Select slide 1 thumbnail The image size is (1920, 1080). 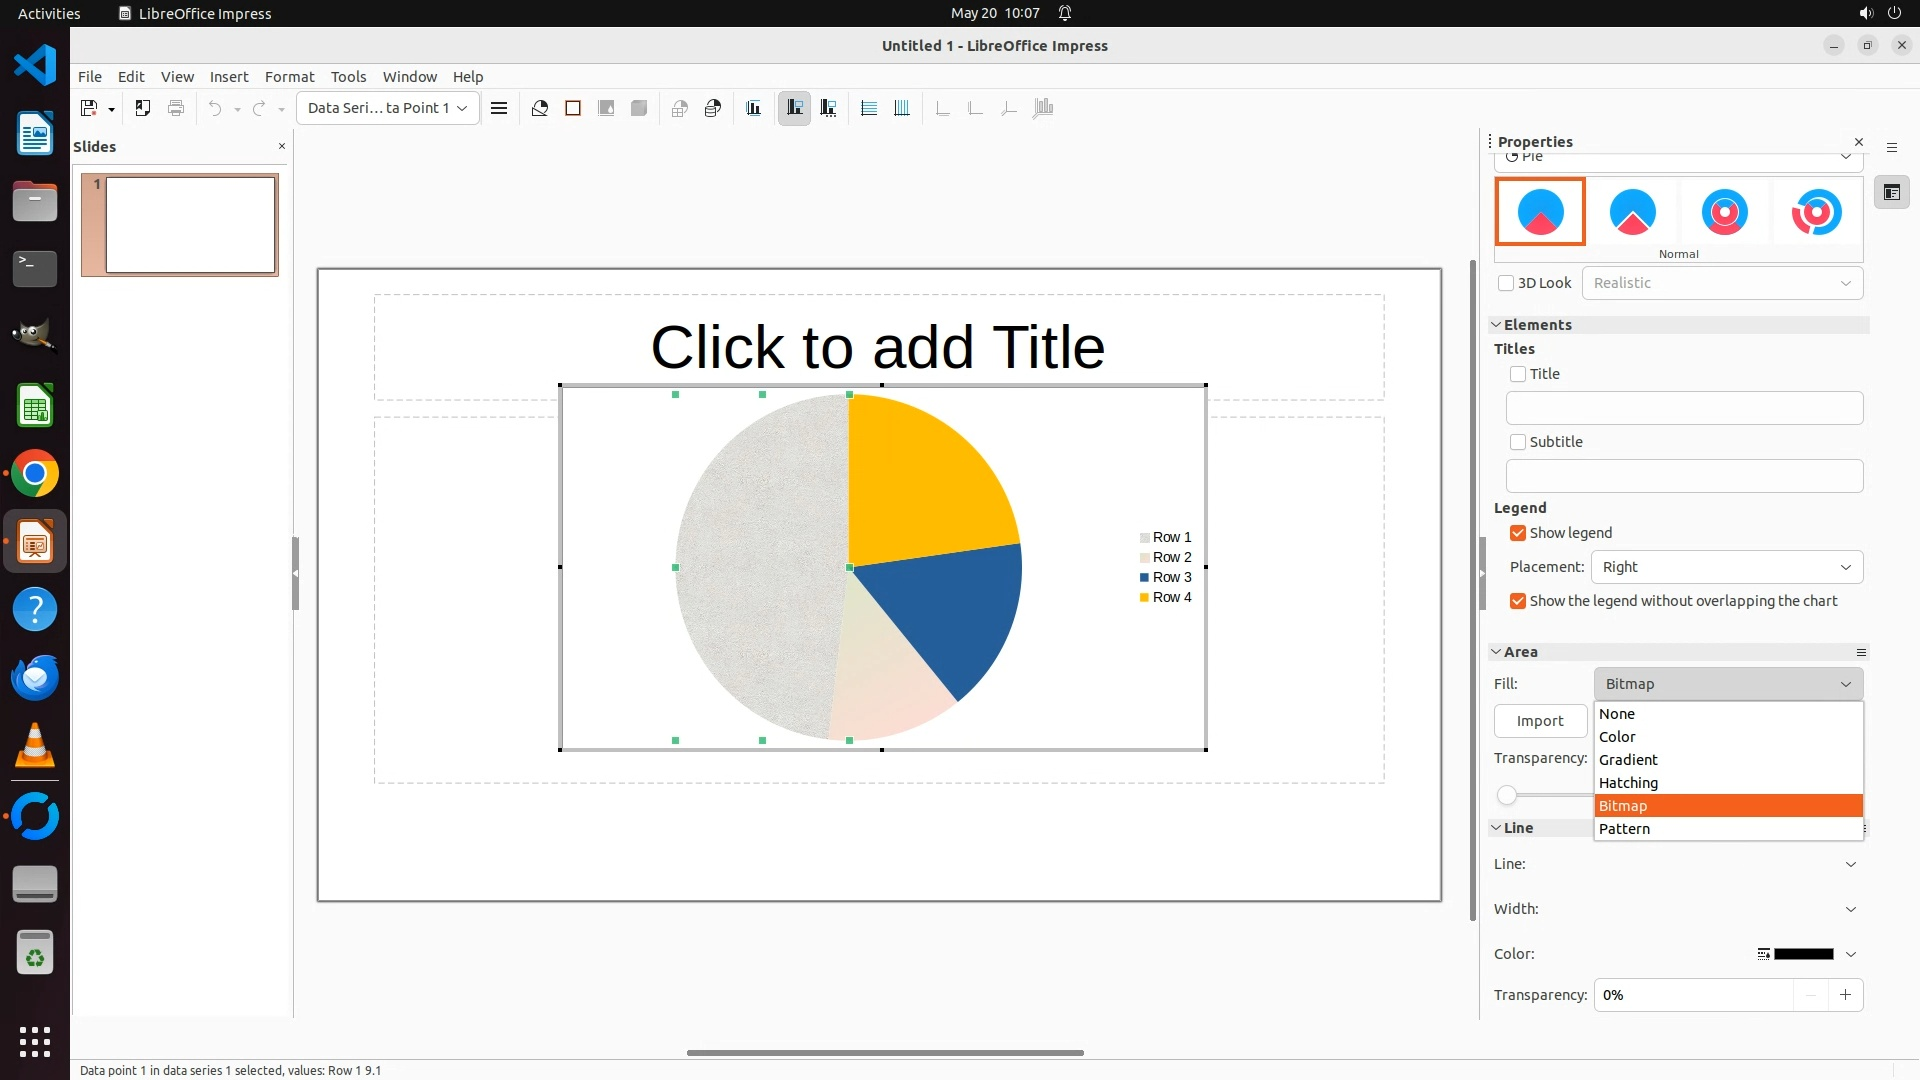point(190,225)
